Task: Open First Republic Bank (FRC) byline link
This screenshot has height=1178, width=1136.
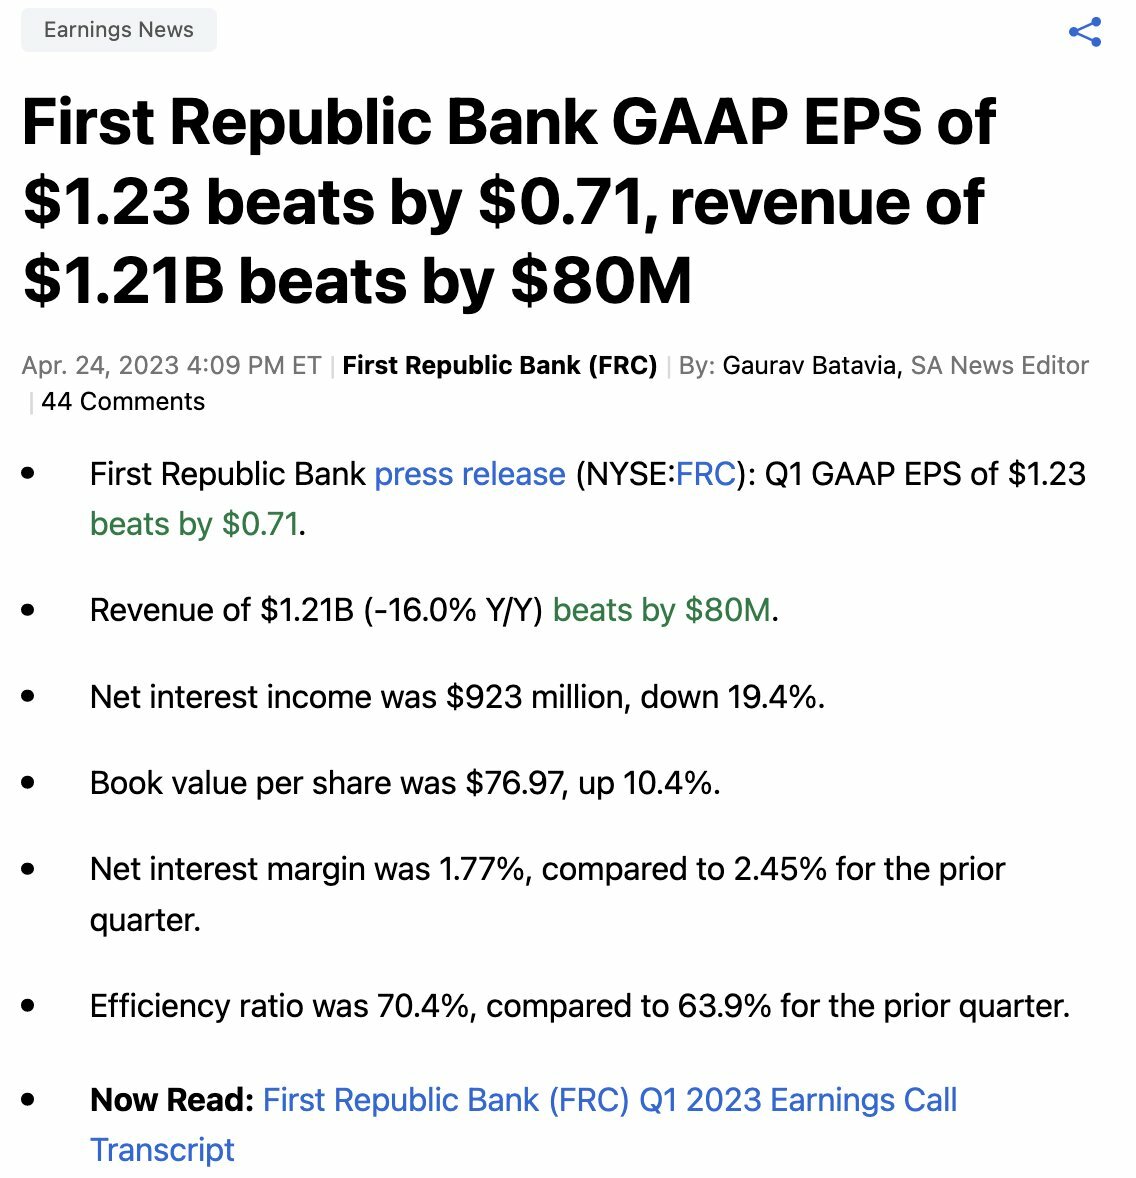Action: tap(500, 365)
